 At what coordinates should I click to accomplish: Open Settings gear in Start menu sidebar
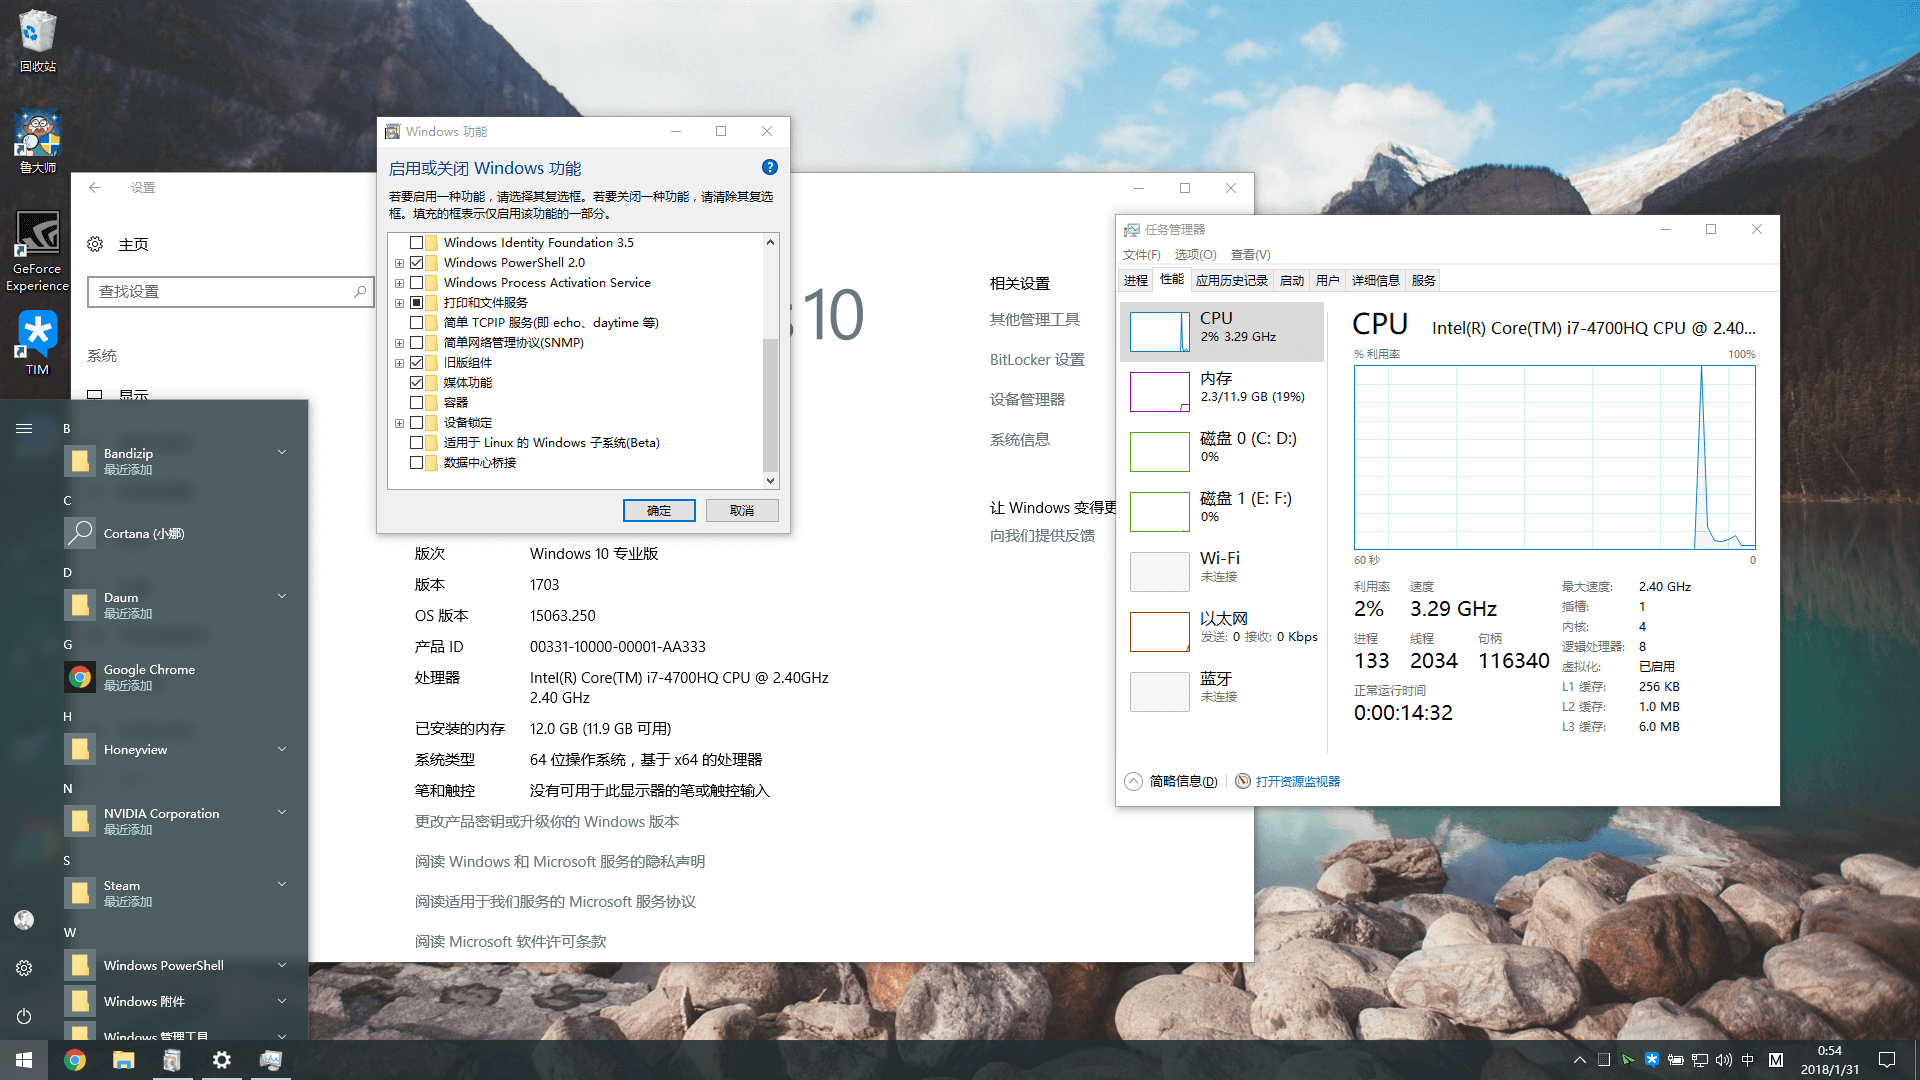point(24,967)
